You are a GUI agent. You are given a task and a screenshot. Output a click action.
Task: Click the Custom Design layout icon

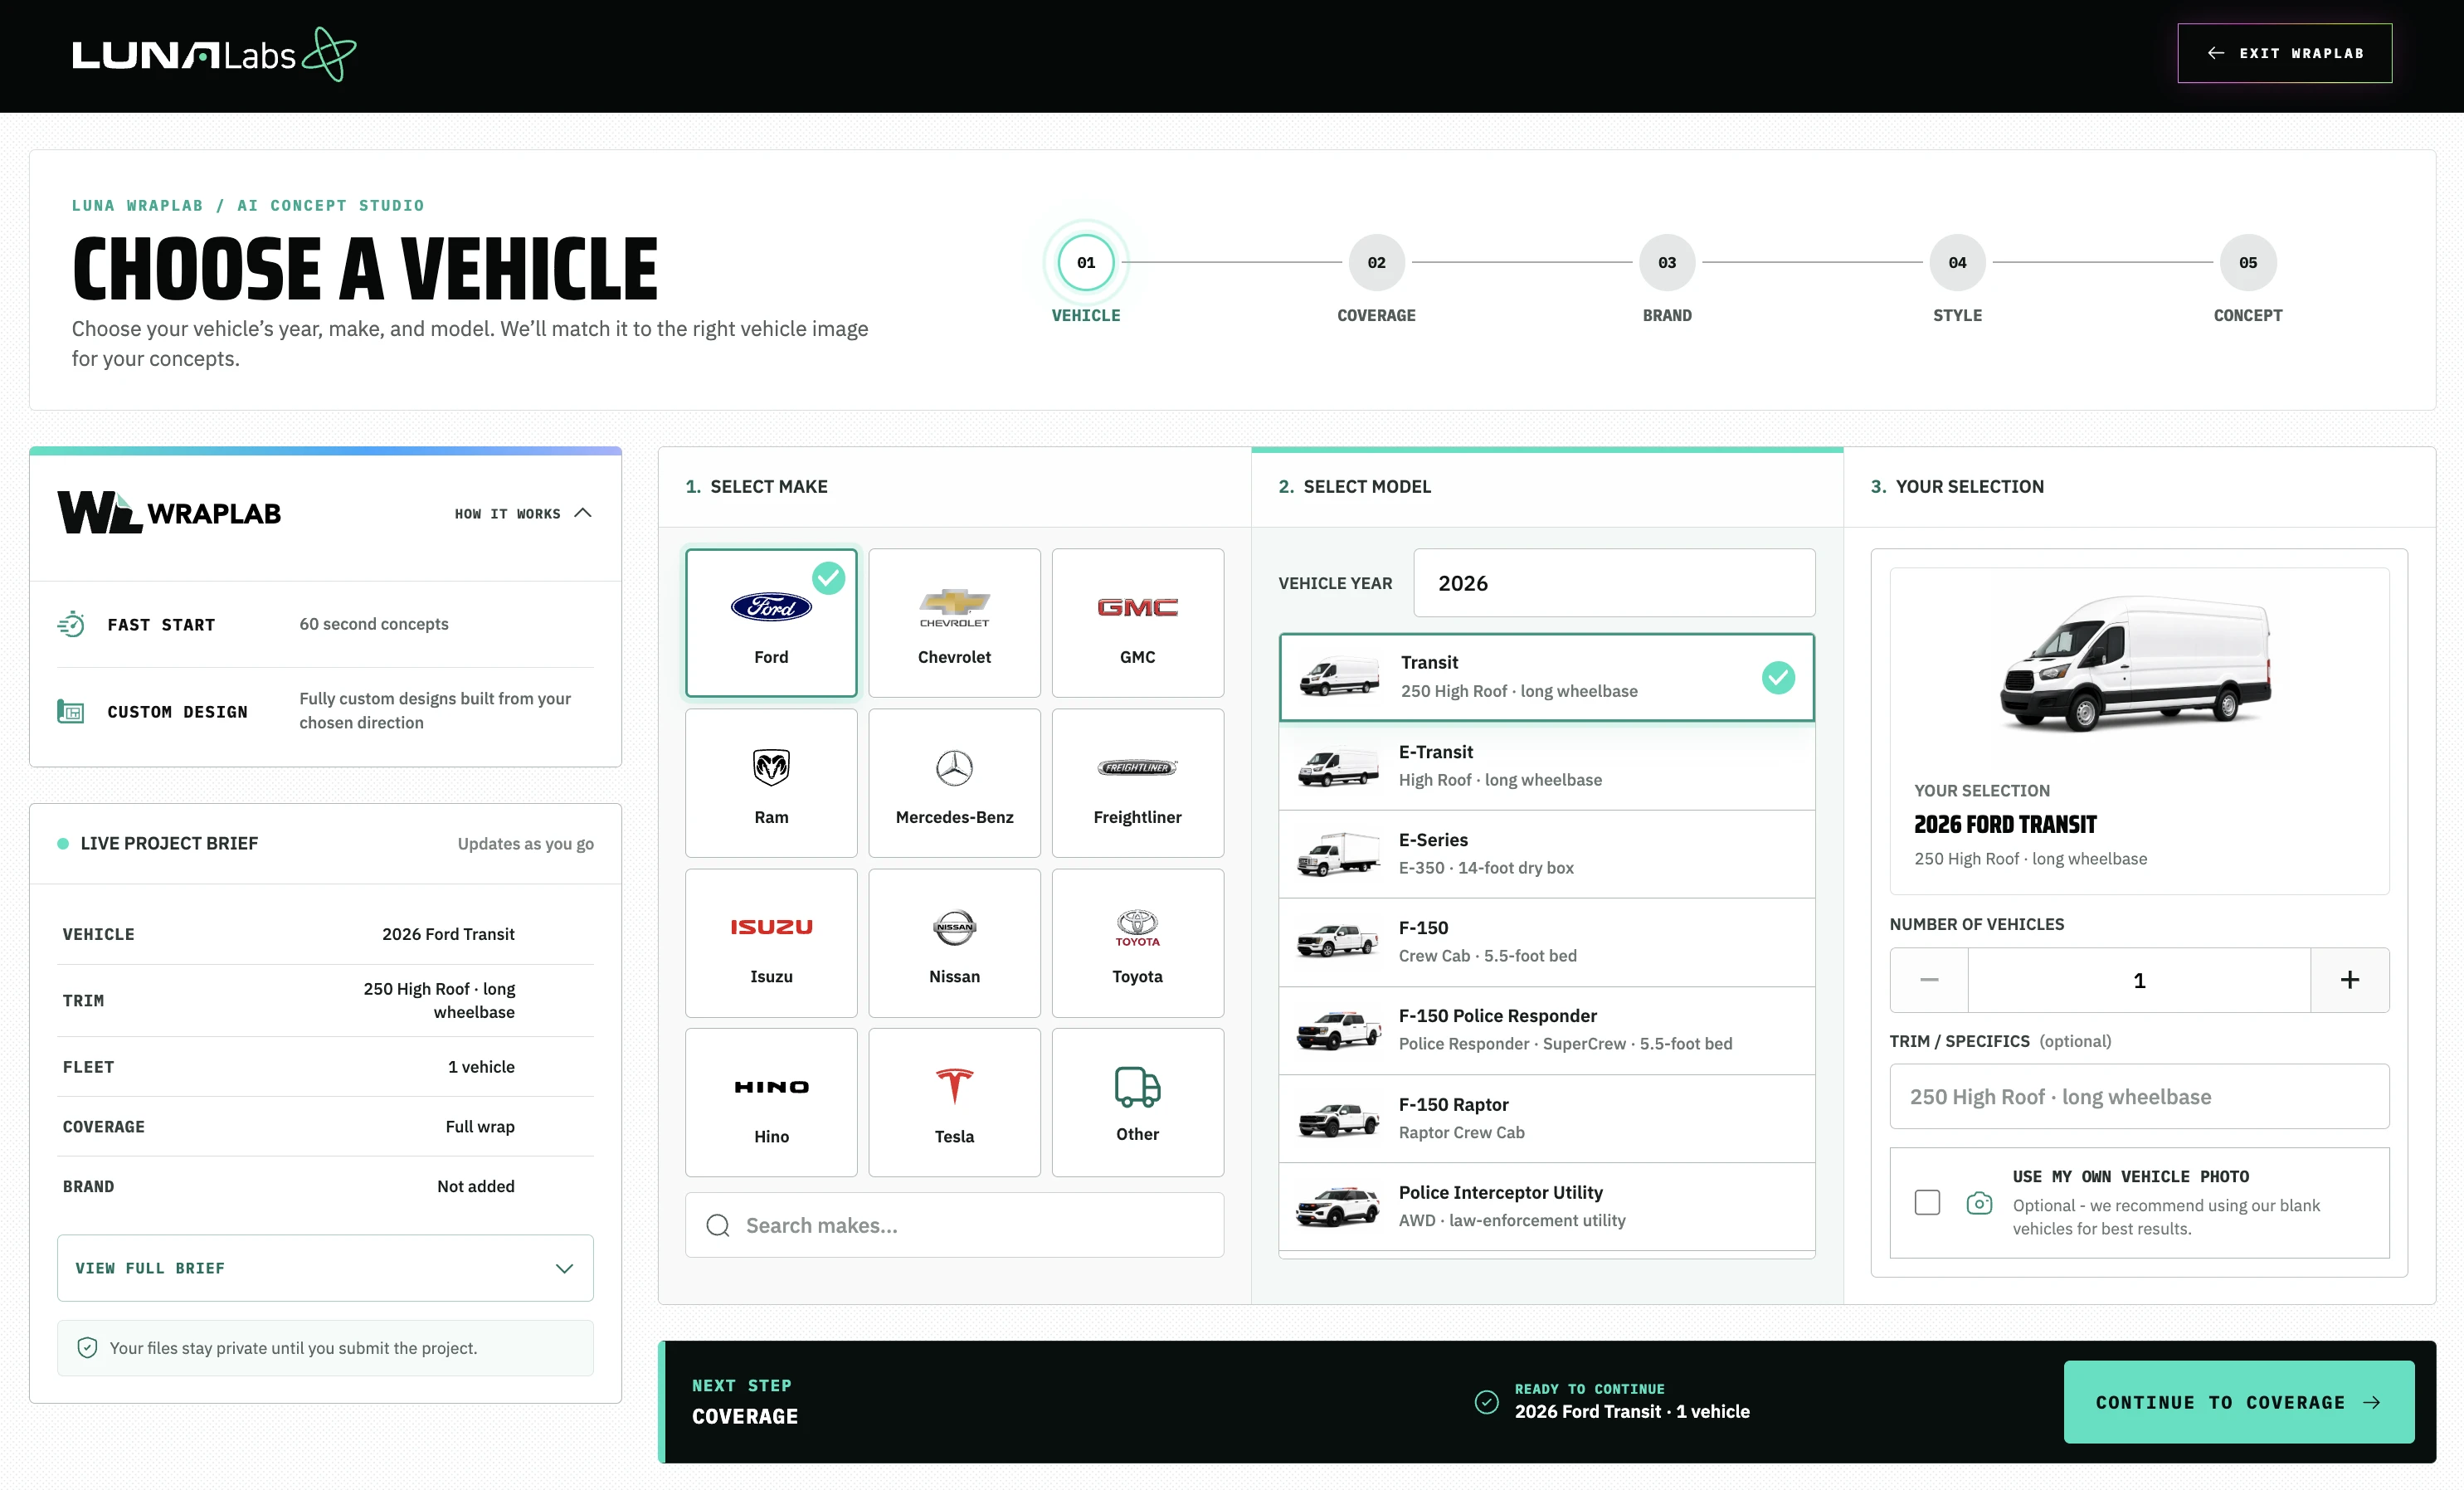pos(71,711)
